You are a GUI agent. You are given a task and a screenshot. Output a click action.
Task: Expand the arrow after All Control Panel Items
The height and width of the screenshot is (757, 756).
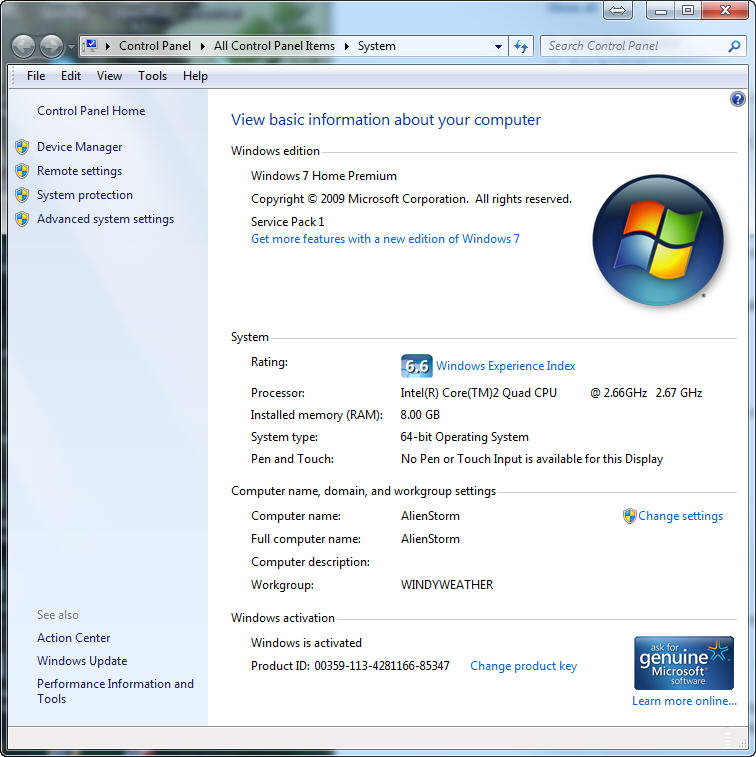[x=347, y=46]
